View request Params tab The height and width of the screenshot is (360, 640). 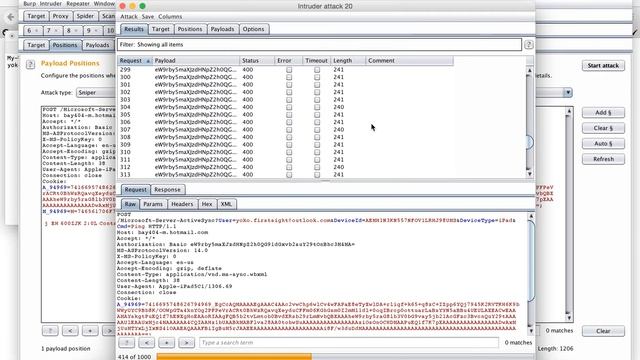coord(153,204)
